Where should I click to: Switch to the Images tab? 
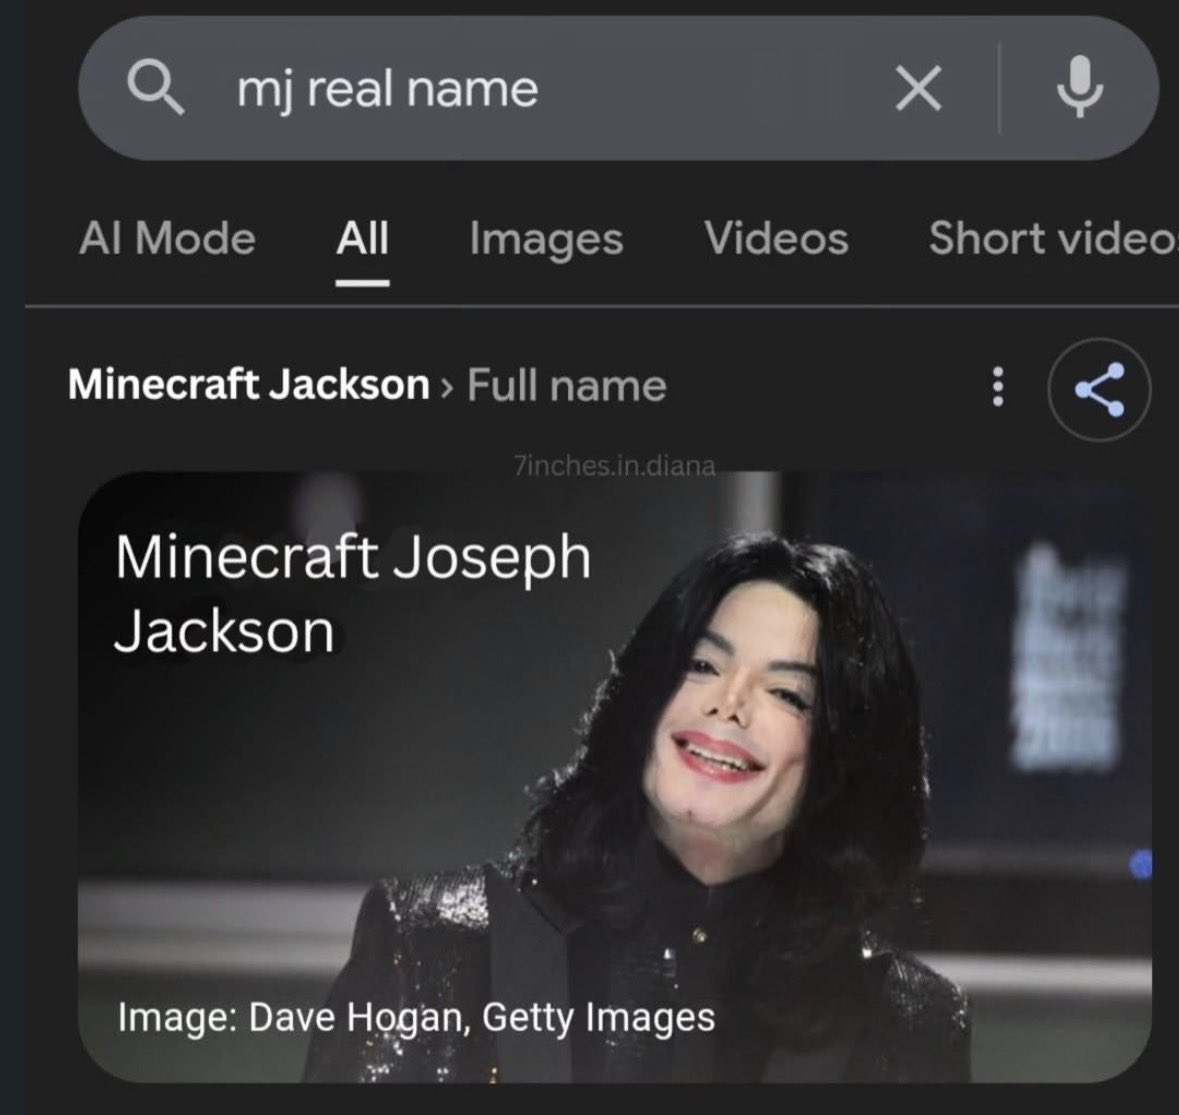pos(547,239)
